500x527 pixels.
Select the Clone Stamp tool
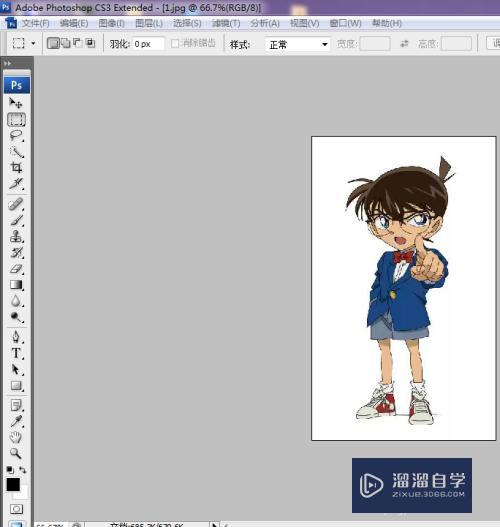16,236
